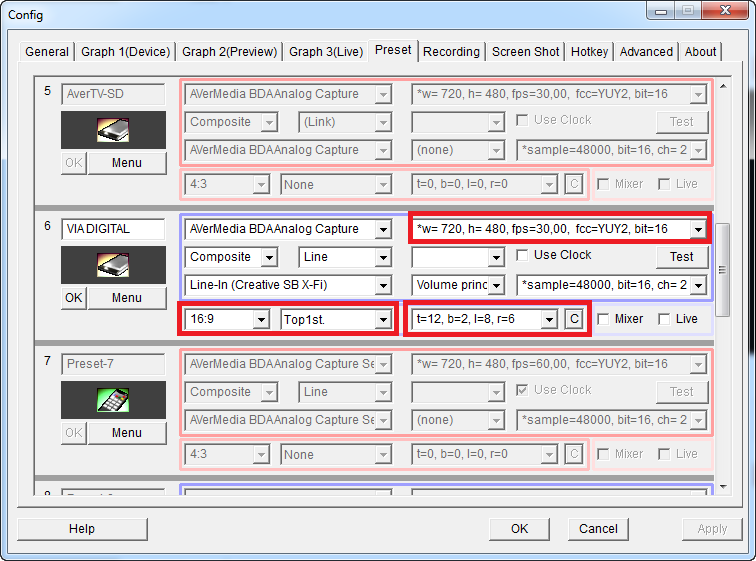Click the Test button in preset 6
The image size is (756, 561).
pyautogui.click(x=682, y=257)
